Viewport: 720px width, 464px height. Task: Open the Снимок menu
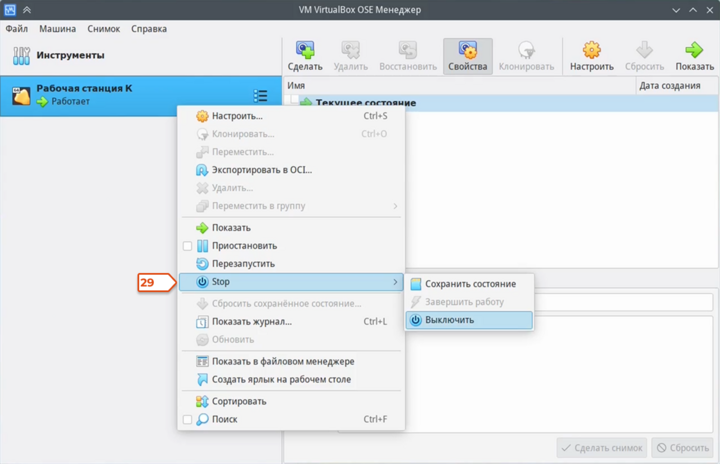coord(104,29)
